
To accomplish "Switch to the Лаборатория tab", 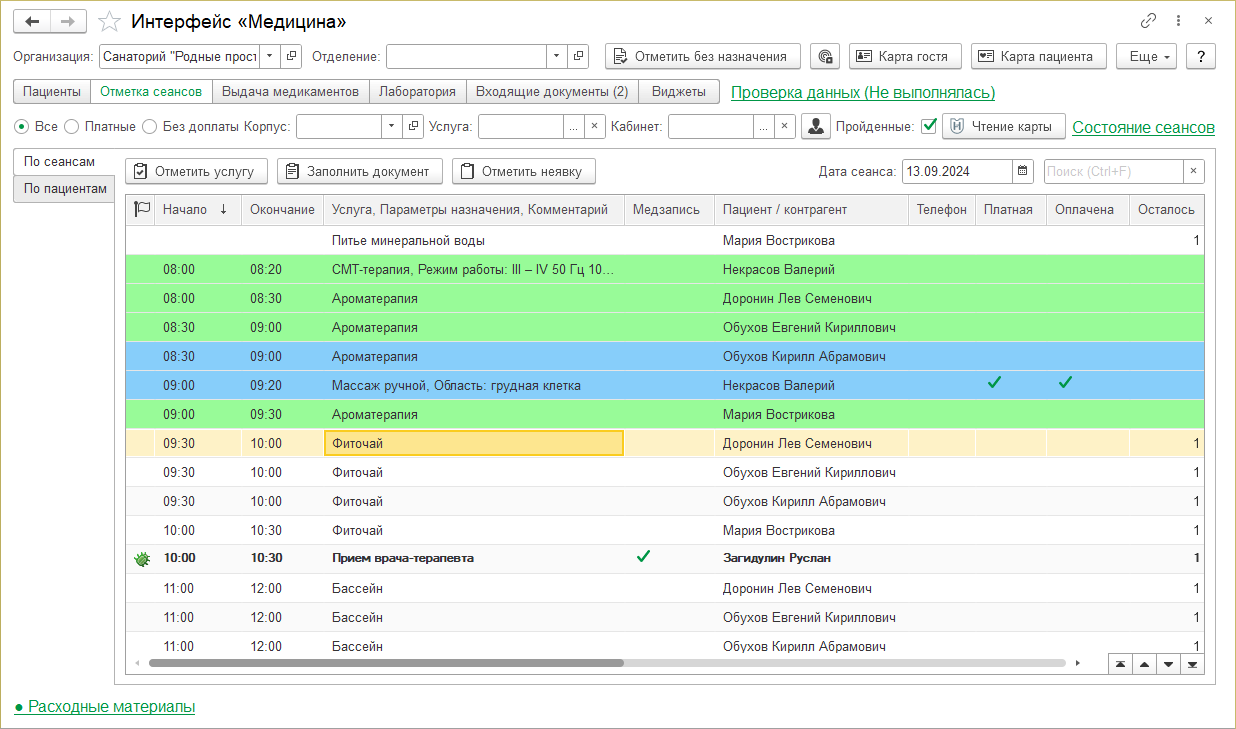I will [417, 92].
